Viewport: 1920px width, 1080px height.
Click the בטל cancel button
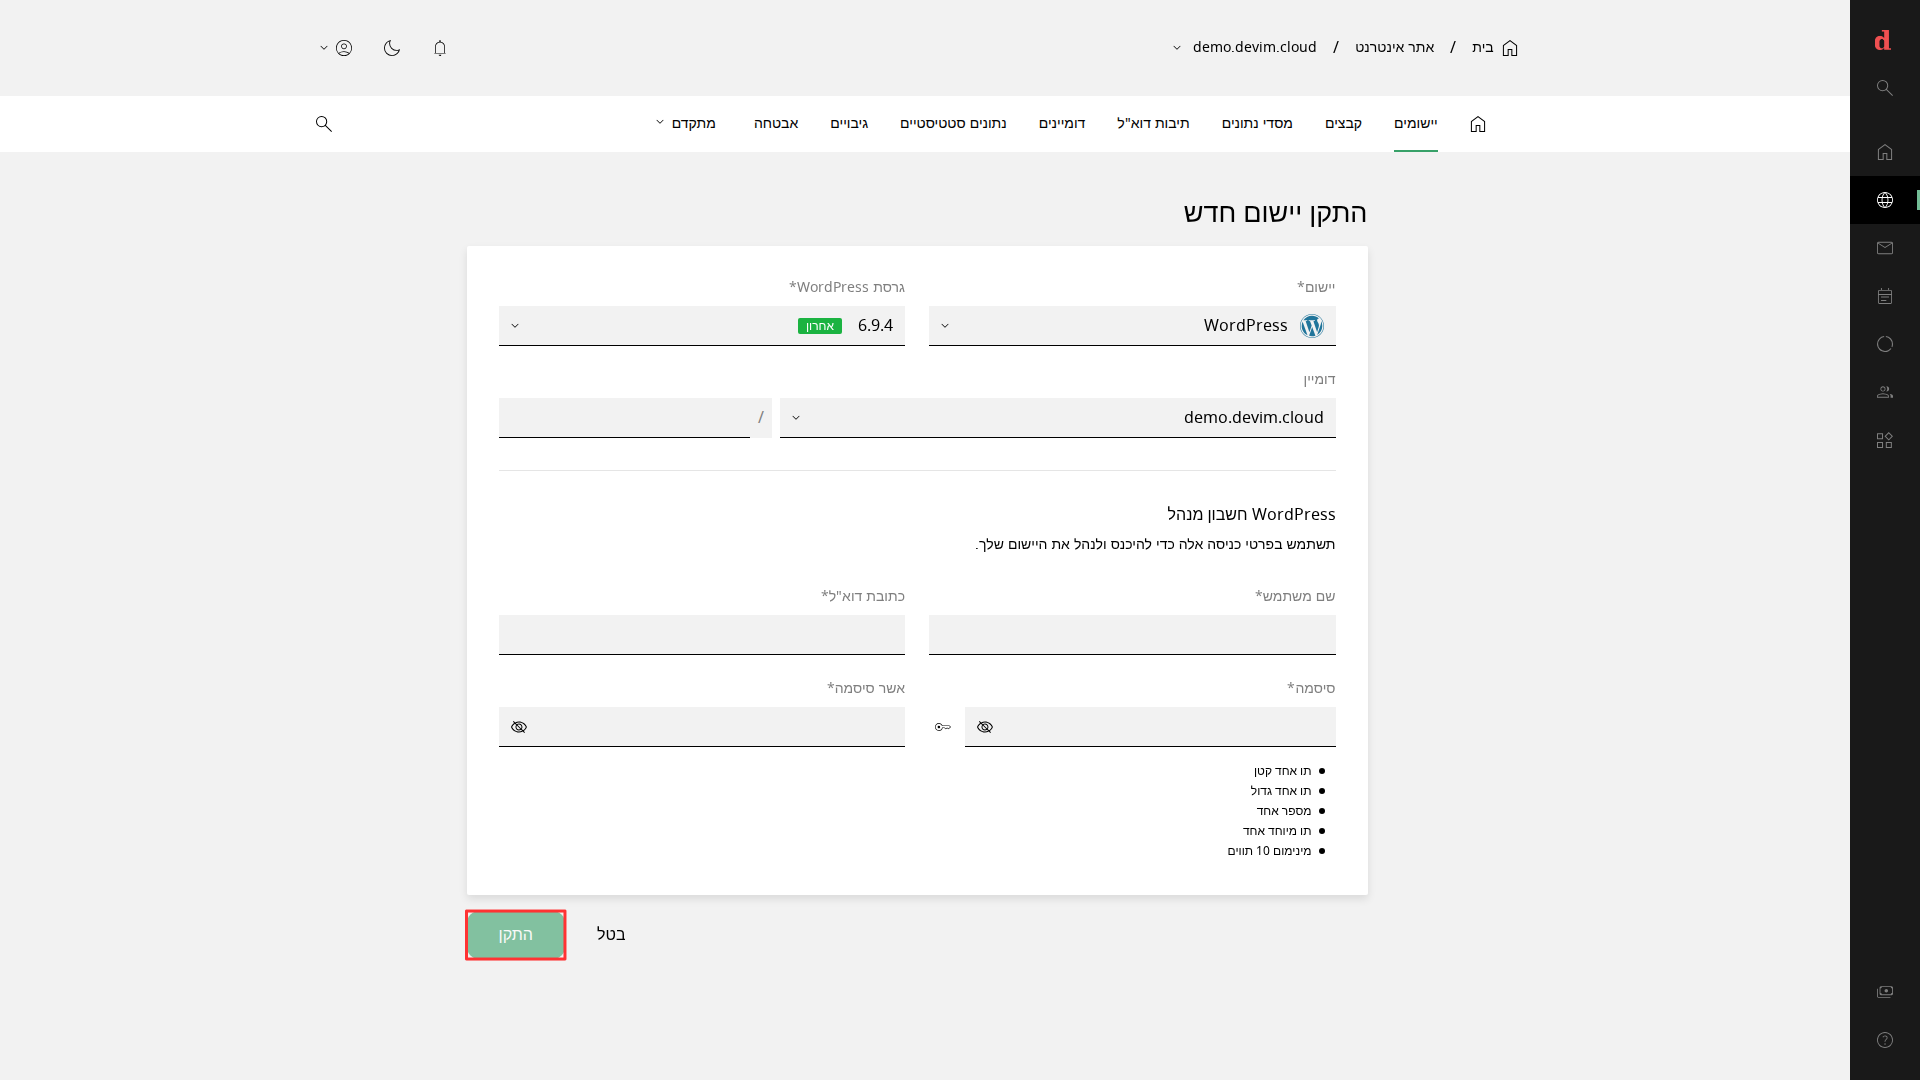point(611,934)
